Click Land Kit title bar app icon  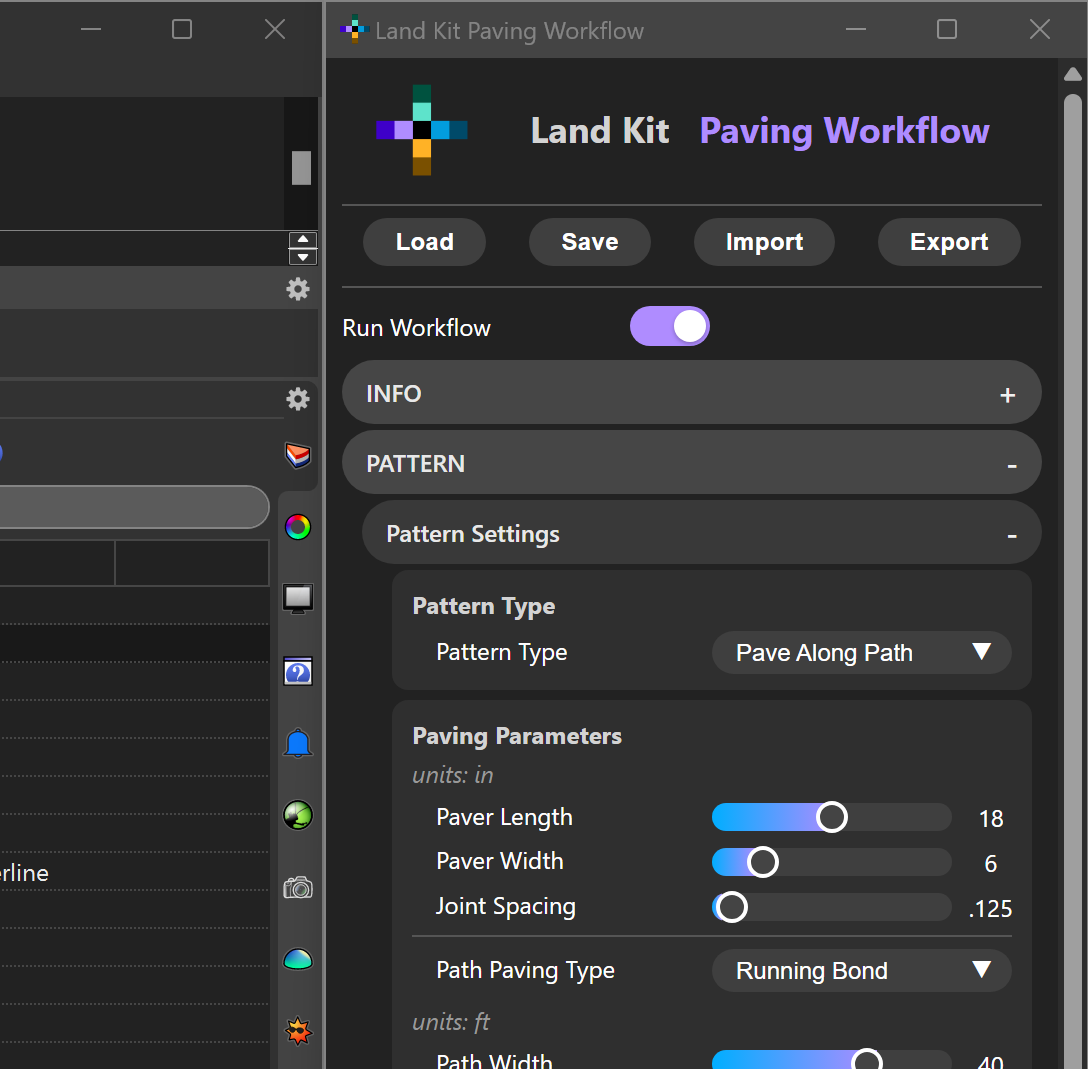pos(354,29)
